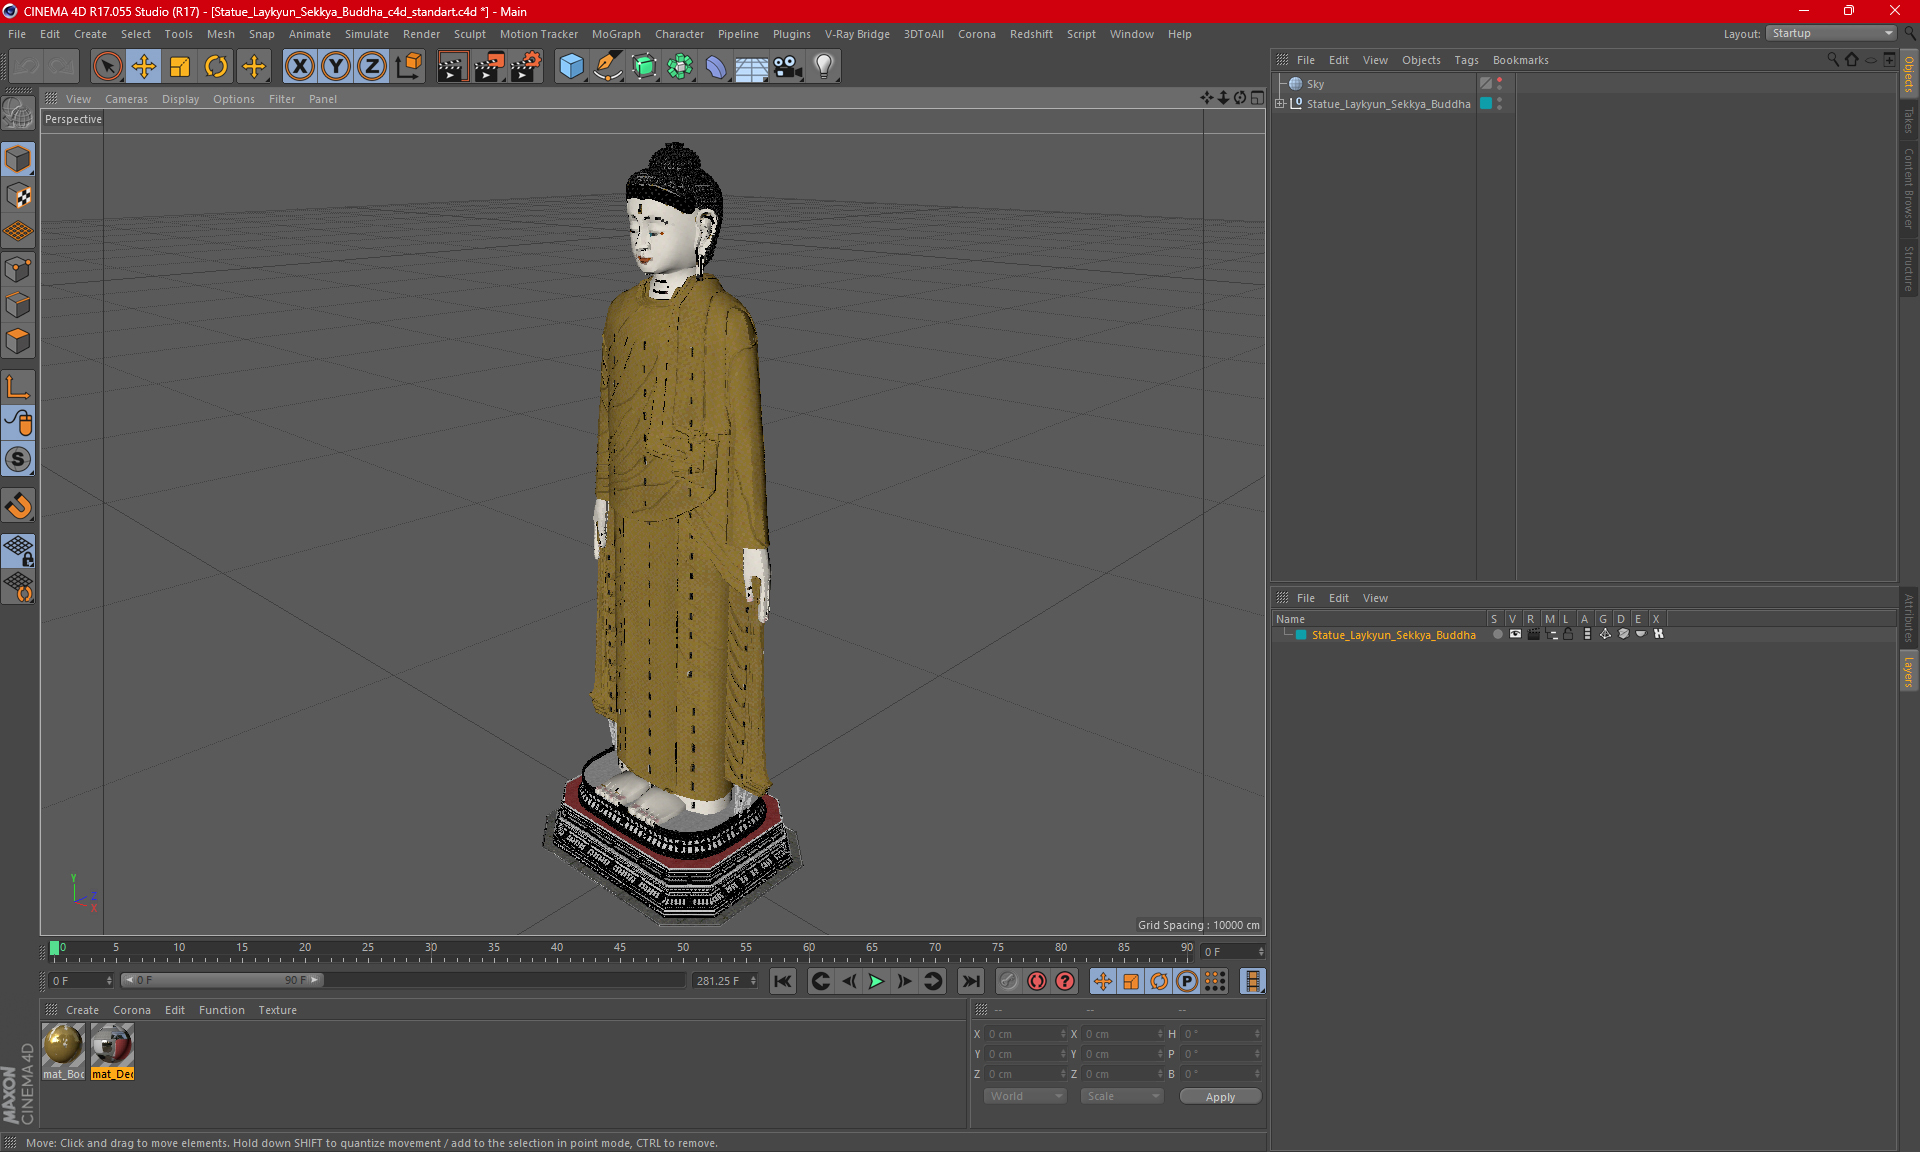This screenshot has width=1920, height=1152.
Task: Click the Record Active Objects button
Action: click(1009, 981)
